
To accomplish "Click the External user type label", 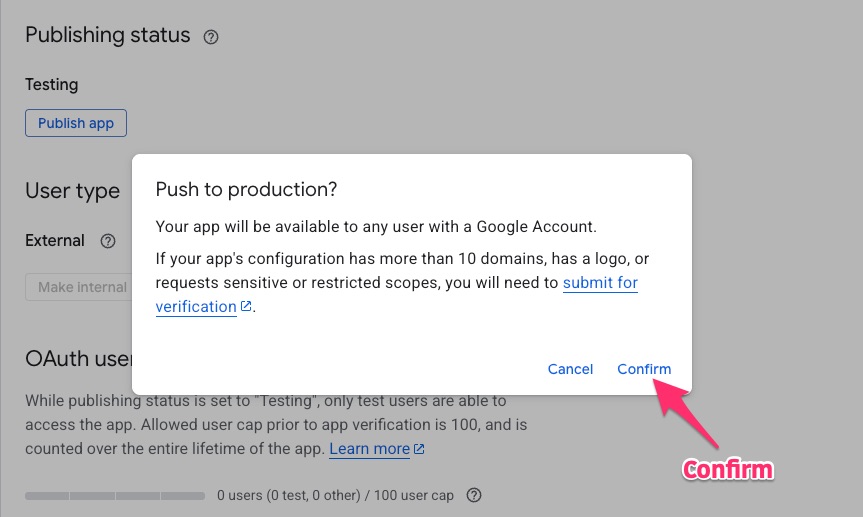I will click(55, 241).
